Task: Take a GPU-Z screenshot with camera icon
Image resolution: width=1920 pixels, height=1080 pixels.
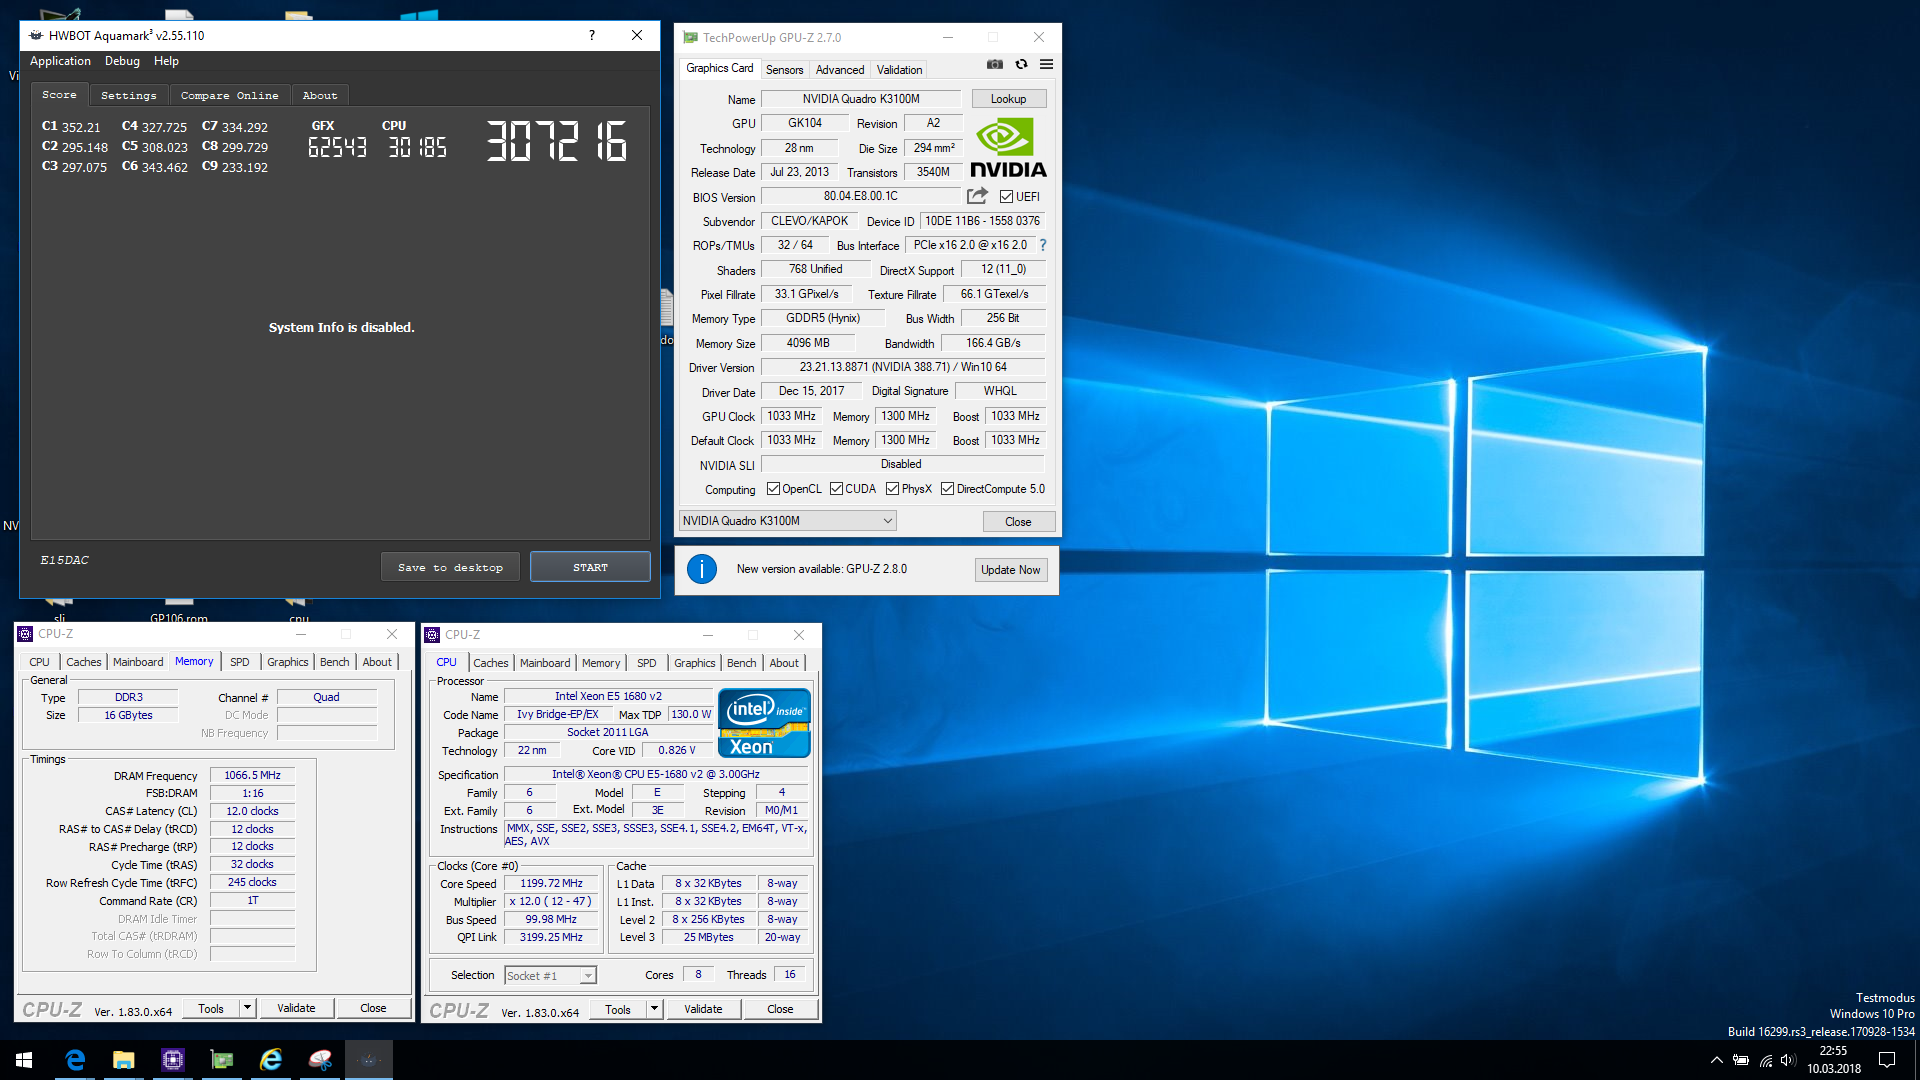Action: click(x=994, y=64)
